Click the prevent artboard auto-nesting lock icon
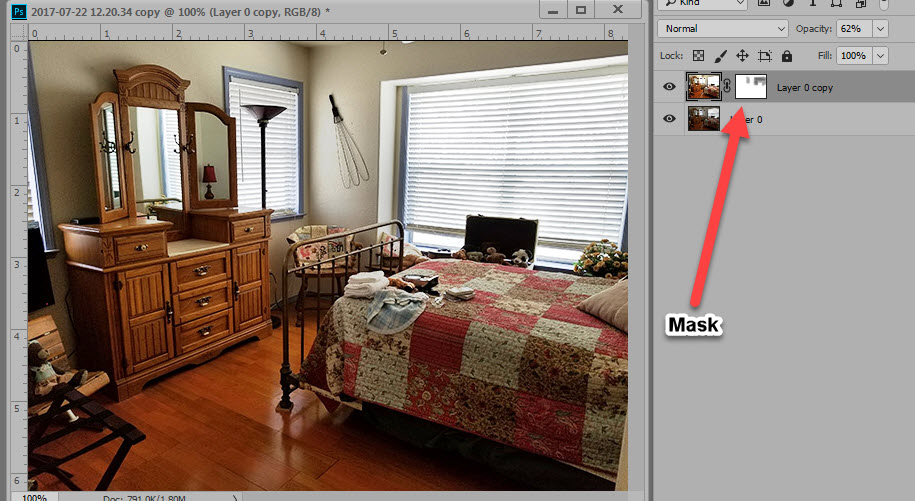 tap(764, 55)
